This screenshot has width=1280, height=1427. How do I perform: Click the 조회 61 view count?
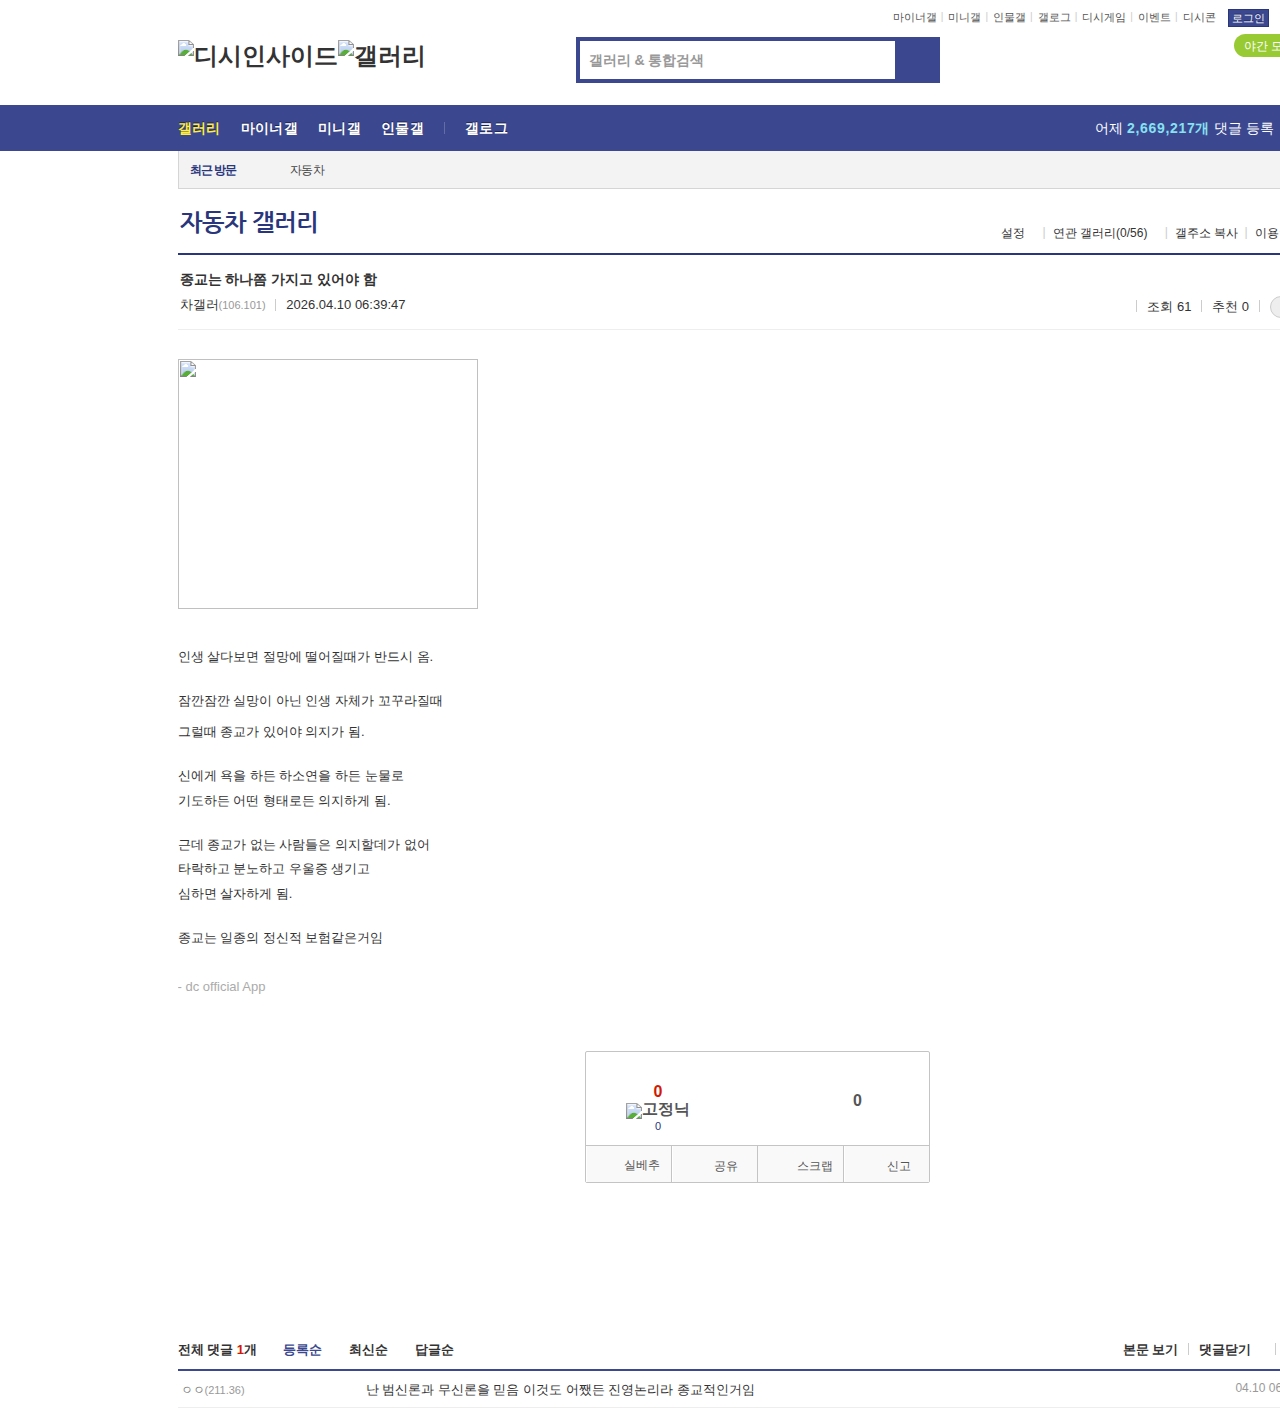pos(1169,307)
